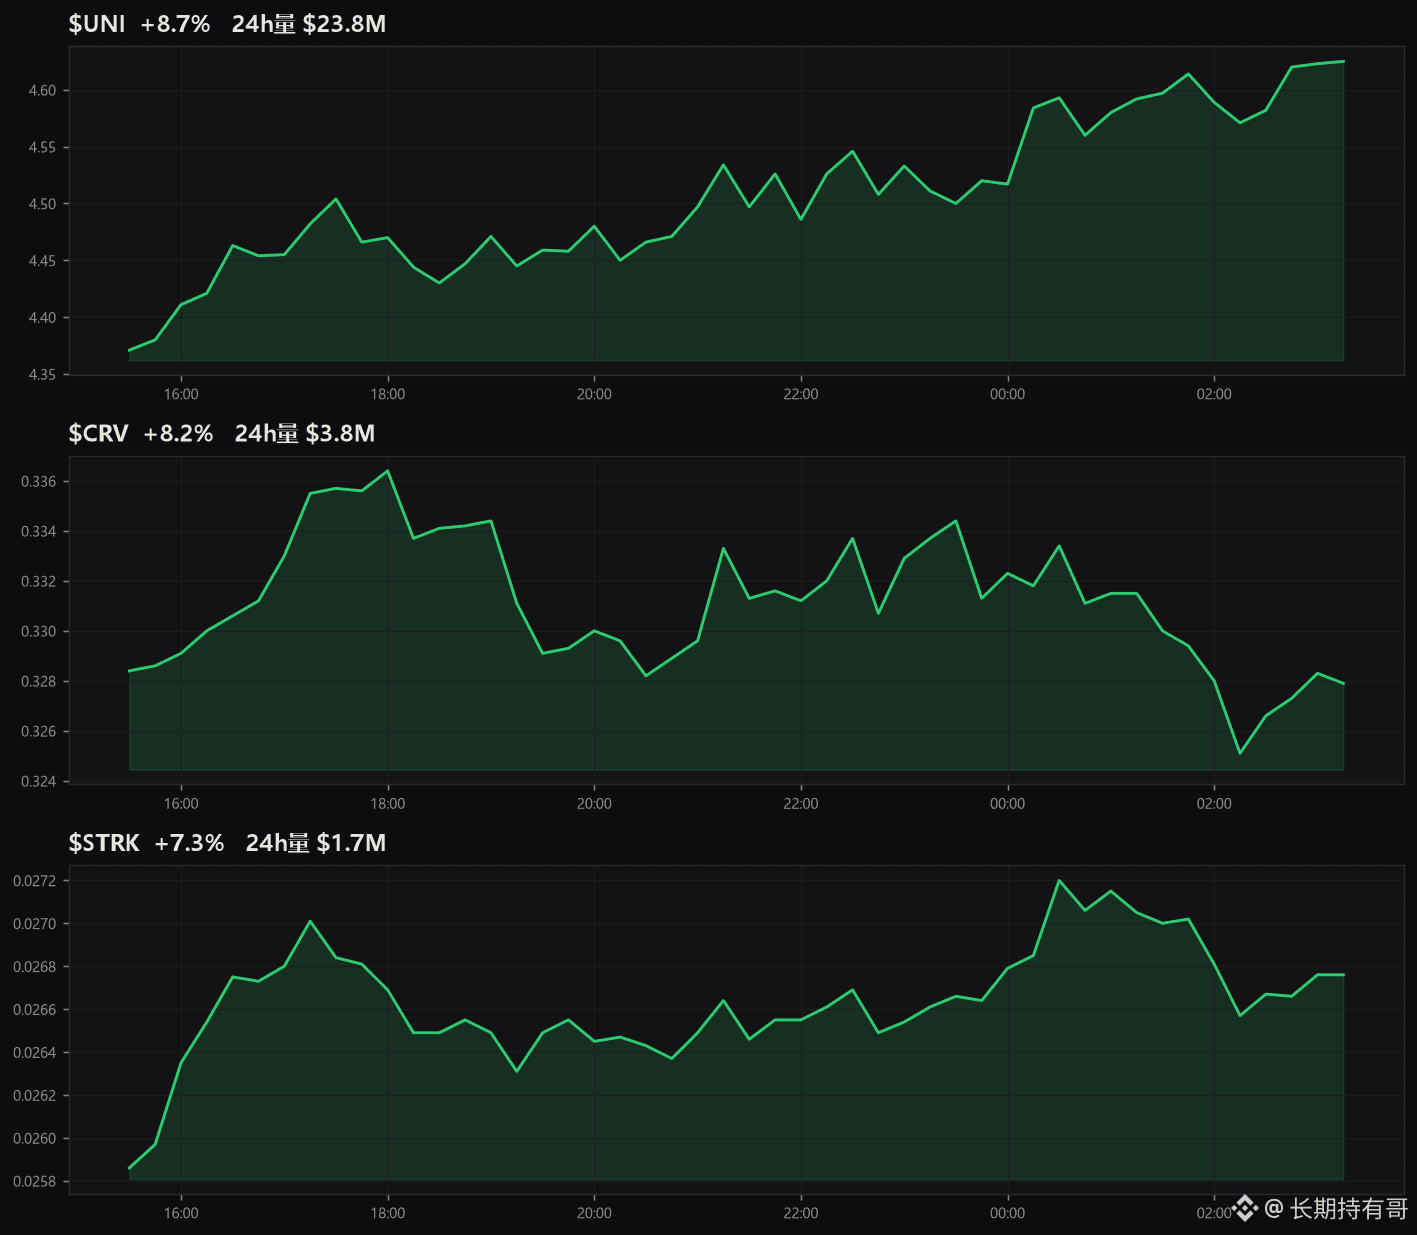Click the 0.332 price axis label

(x=39, y=582)
